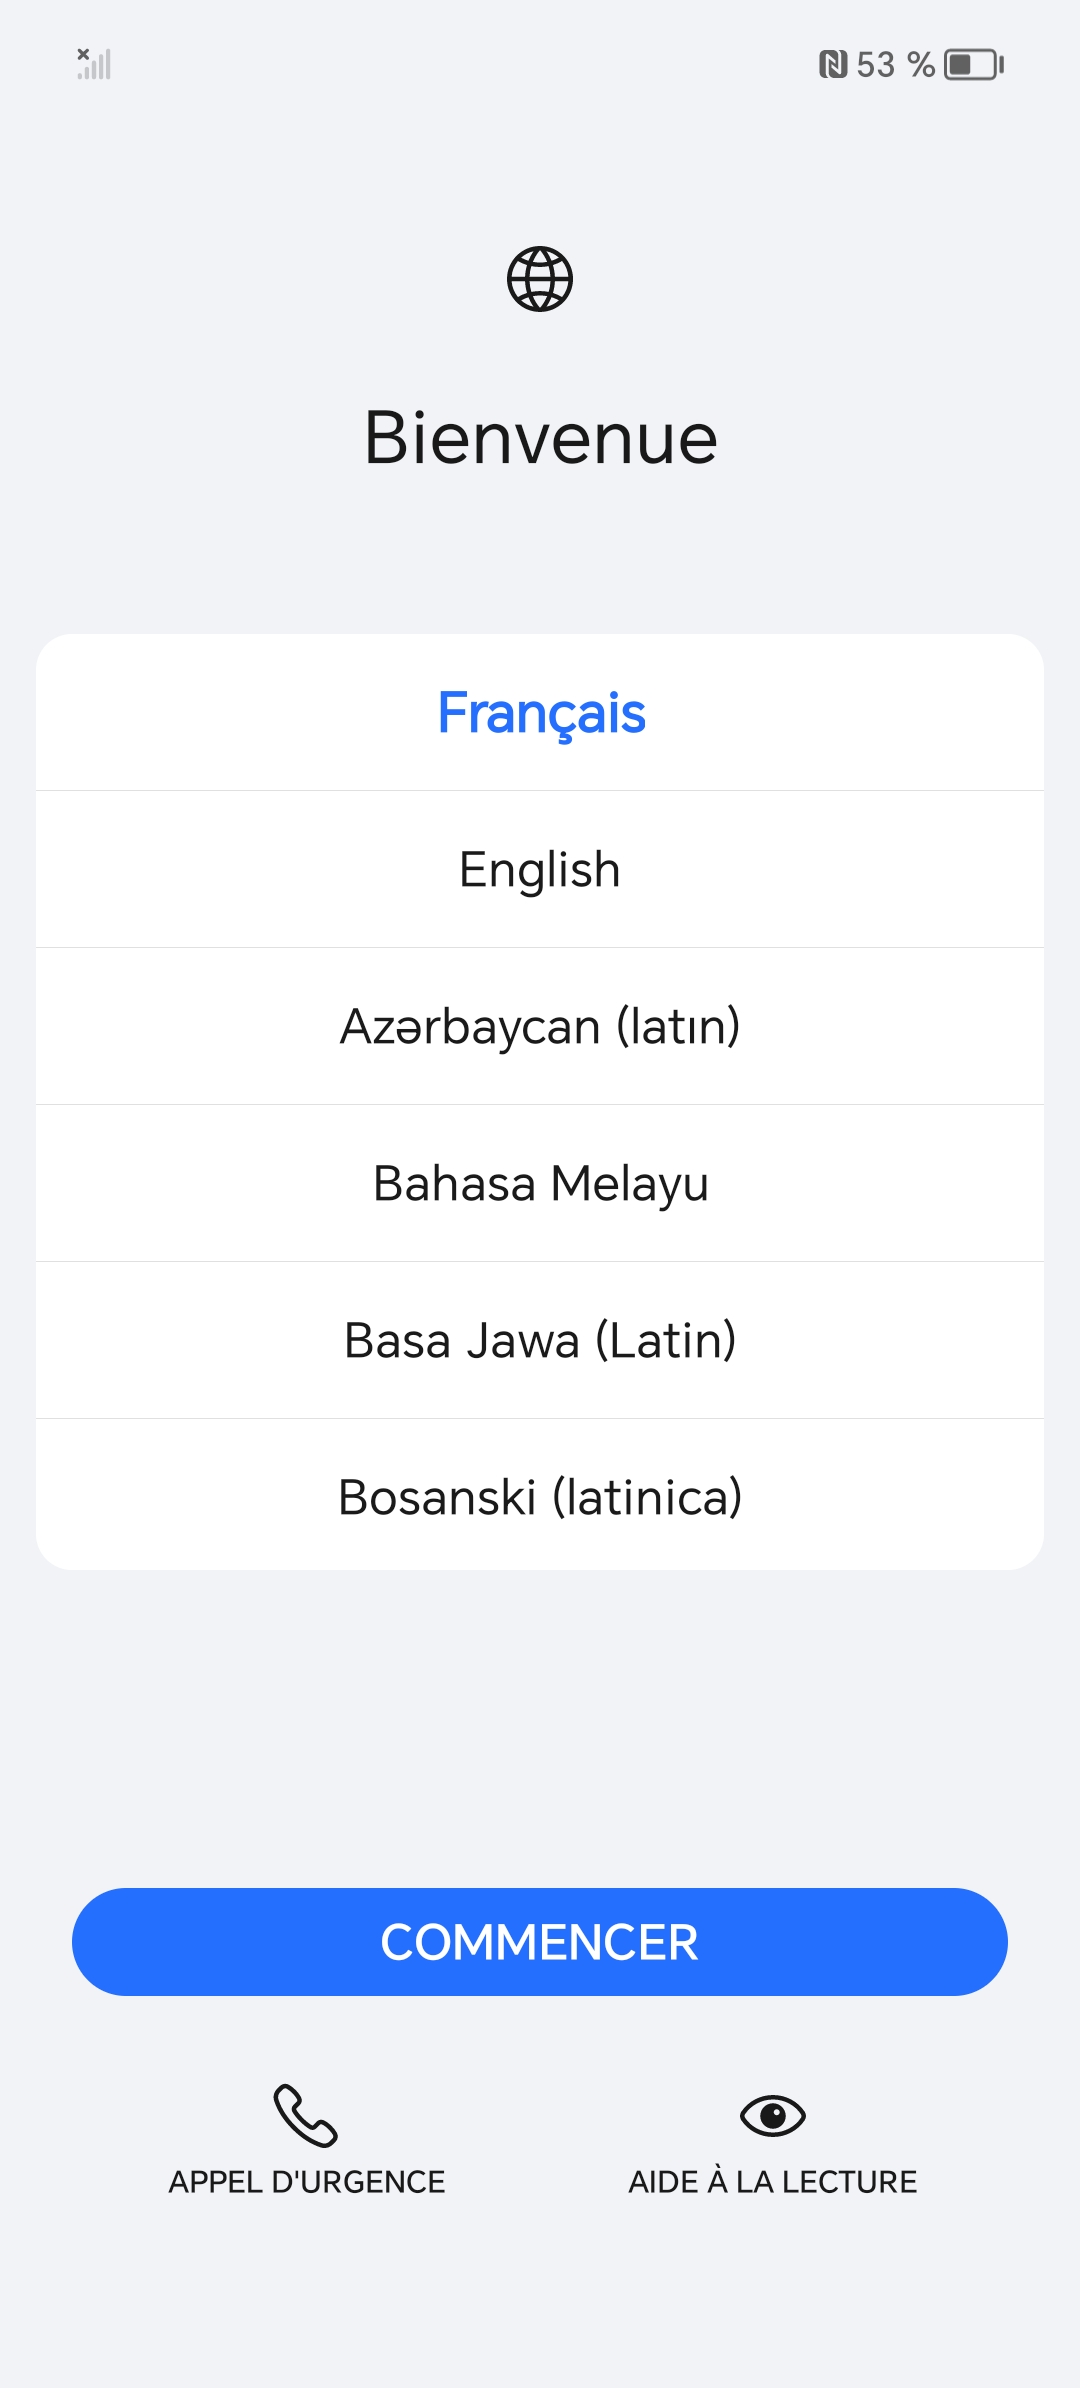Tap the no-signal cellular icon

(x=94, y=64)
